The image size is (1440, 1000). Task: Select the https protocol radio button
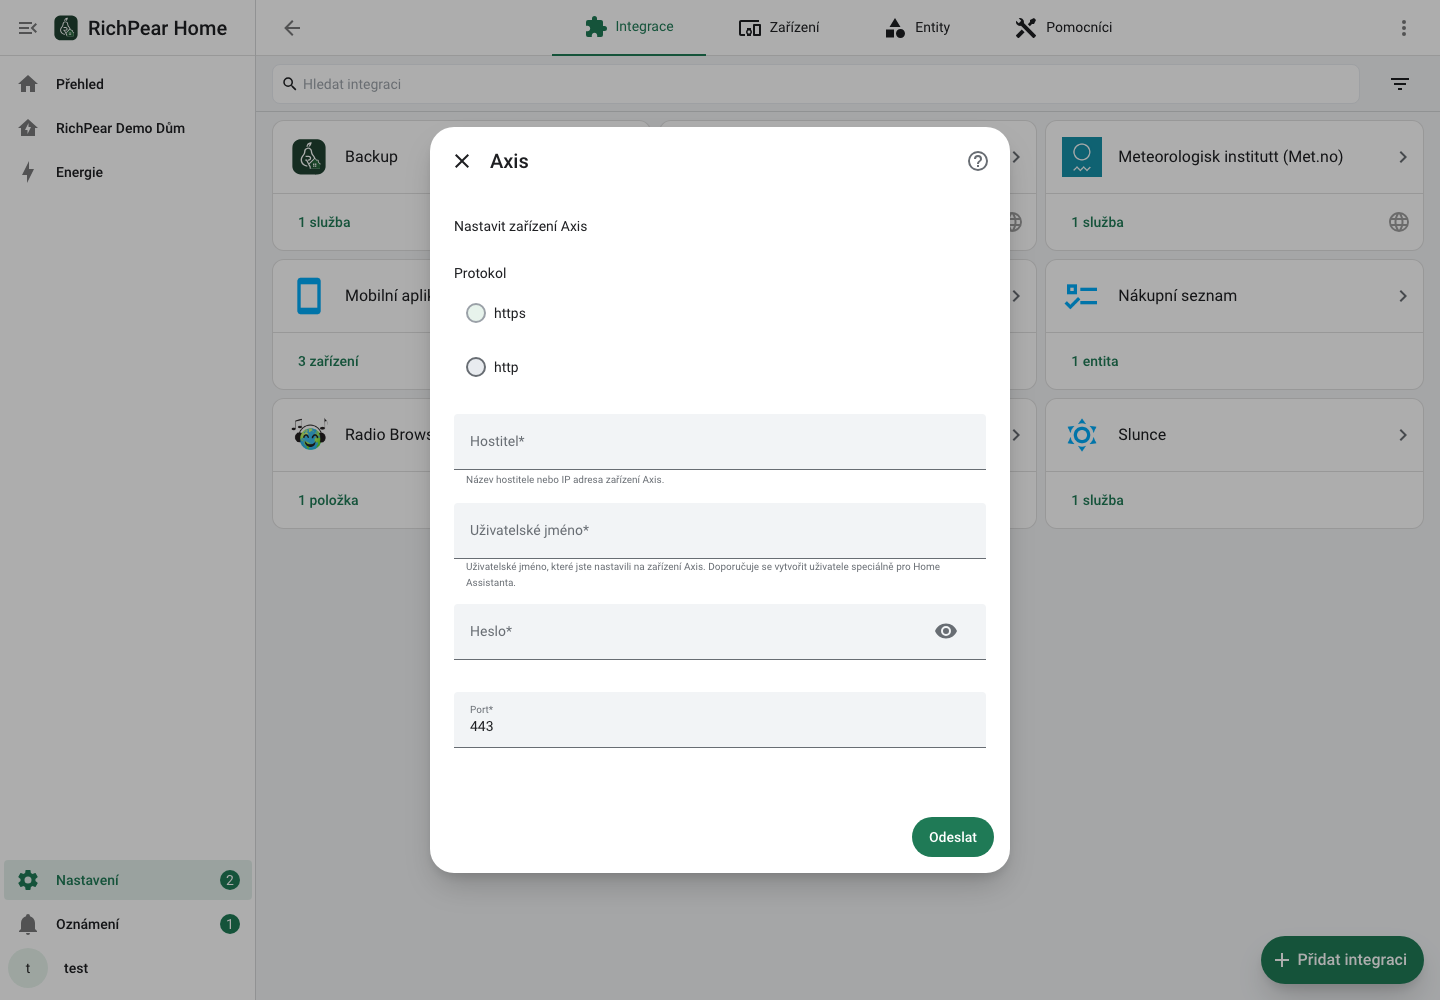(x=476, y=313)
